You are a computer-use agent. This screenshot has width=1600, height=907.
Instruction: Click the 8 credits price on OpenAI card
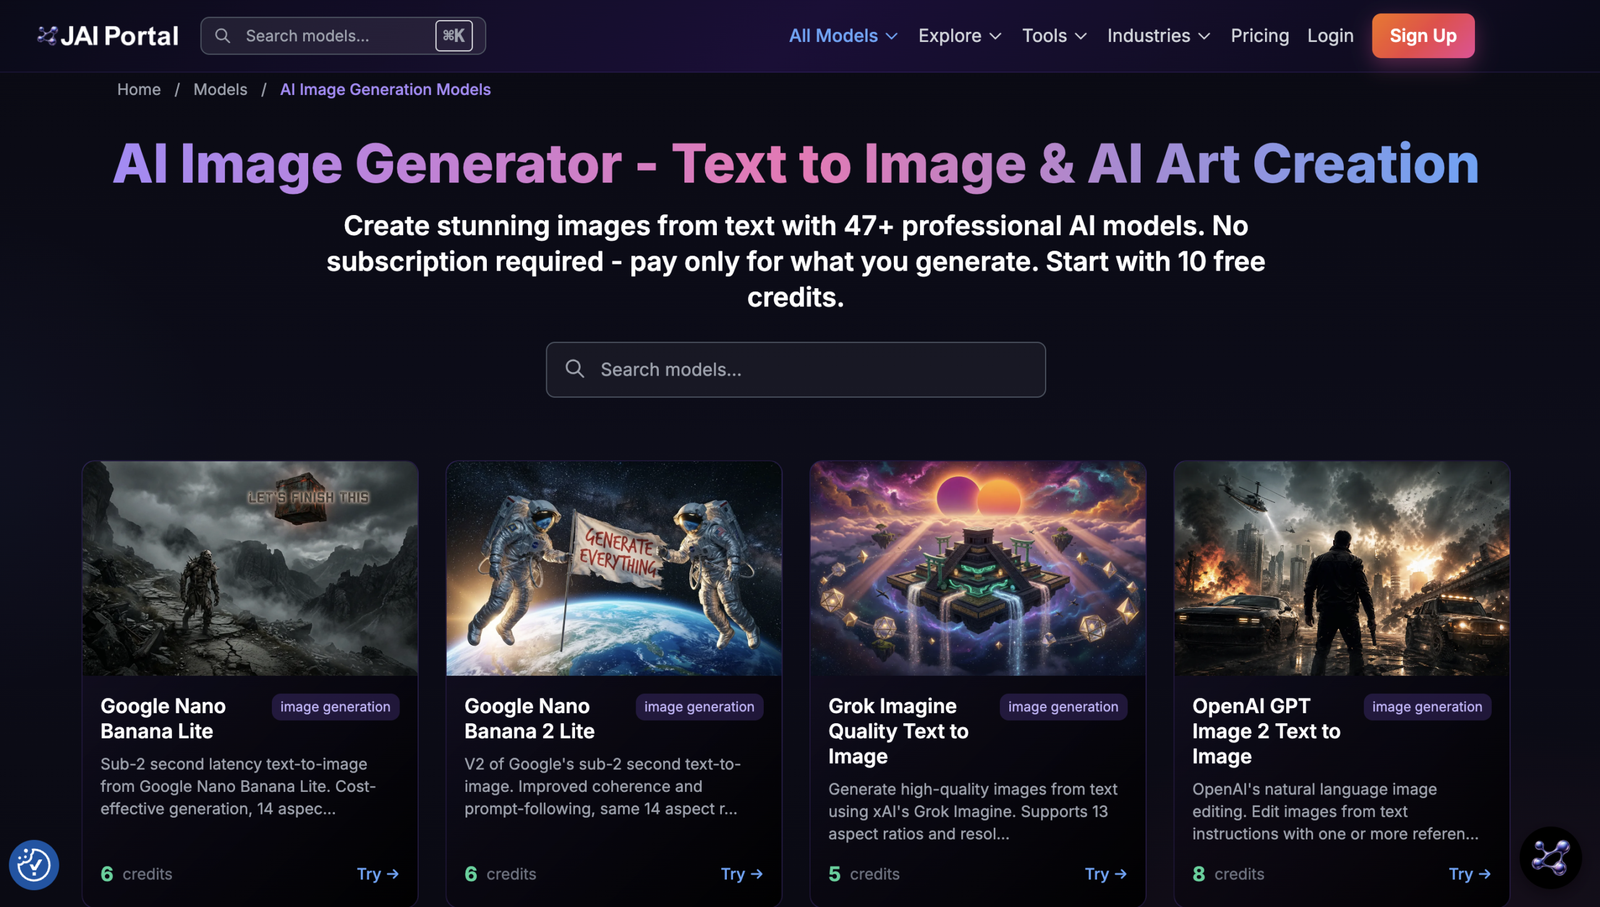[x=1228, y=874]
